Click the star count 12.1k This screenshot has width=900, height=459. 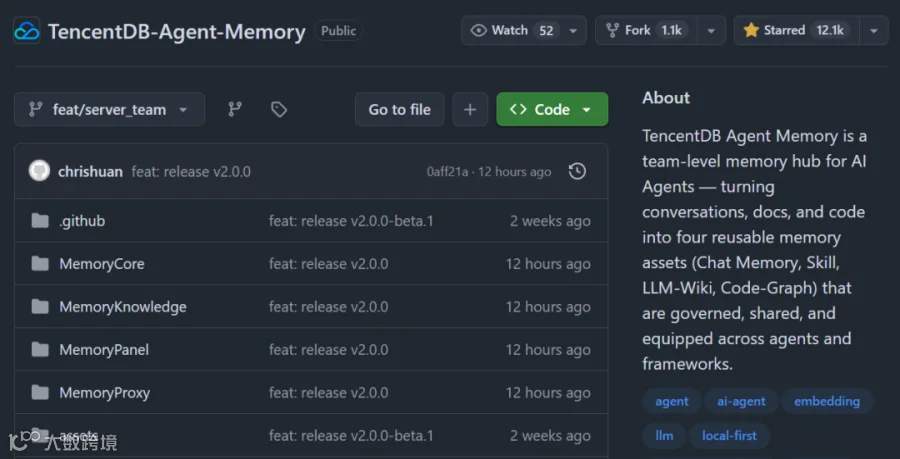click(x=830, y=30)
